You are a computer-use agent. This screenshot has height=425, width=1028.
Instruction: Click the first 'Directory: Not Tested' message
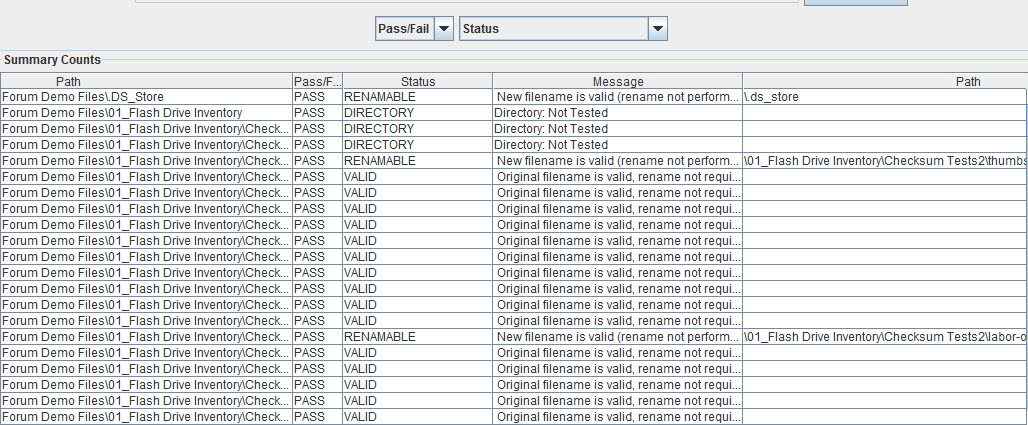tap(617, 113)
